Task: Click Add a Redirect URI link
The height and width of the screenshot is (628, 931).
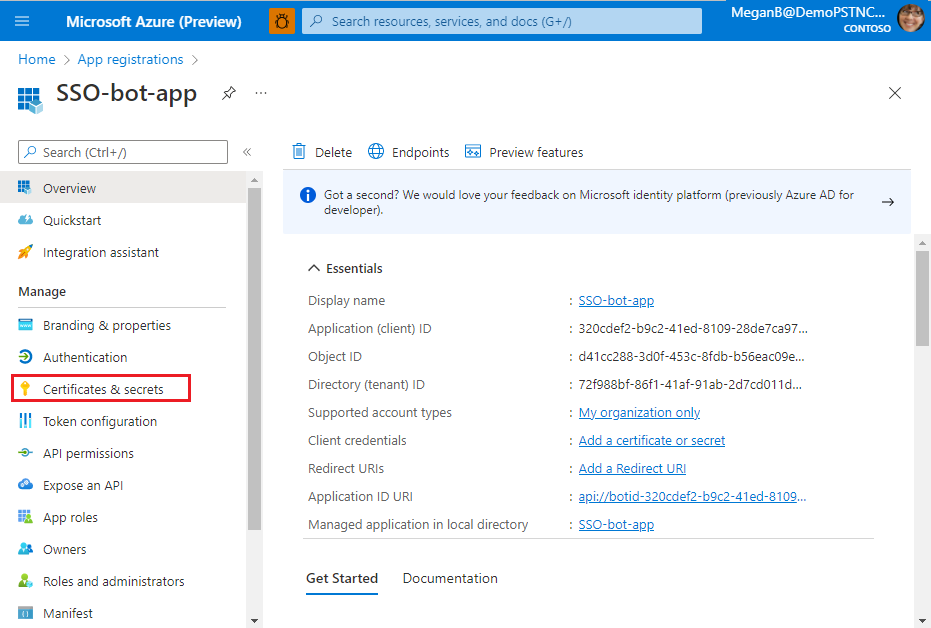Action: click(x=632, y=468)
